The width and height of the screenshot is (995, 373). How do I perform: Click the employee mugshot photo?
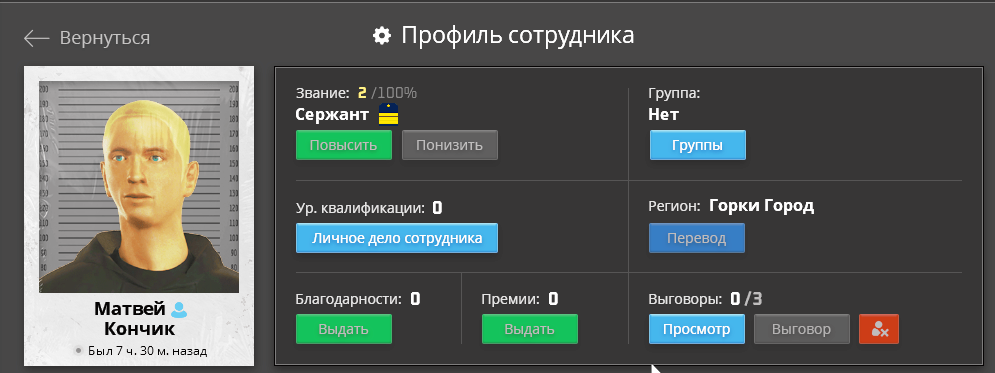coord(139,186)
